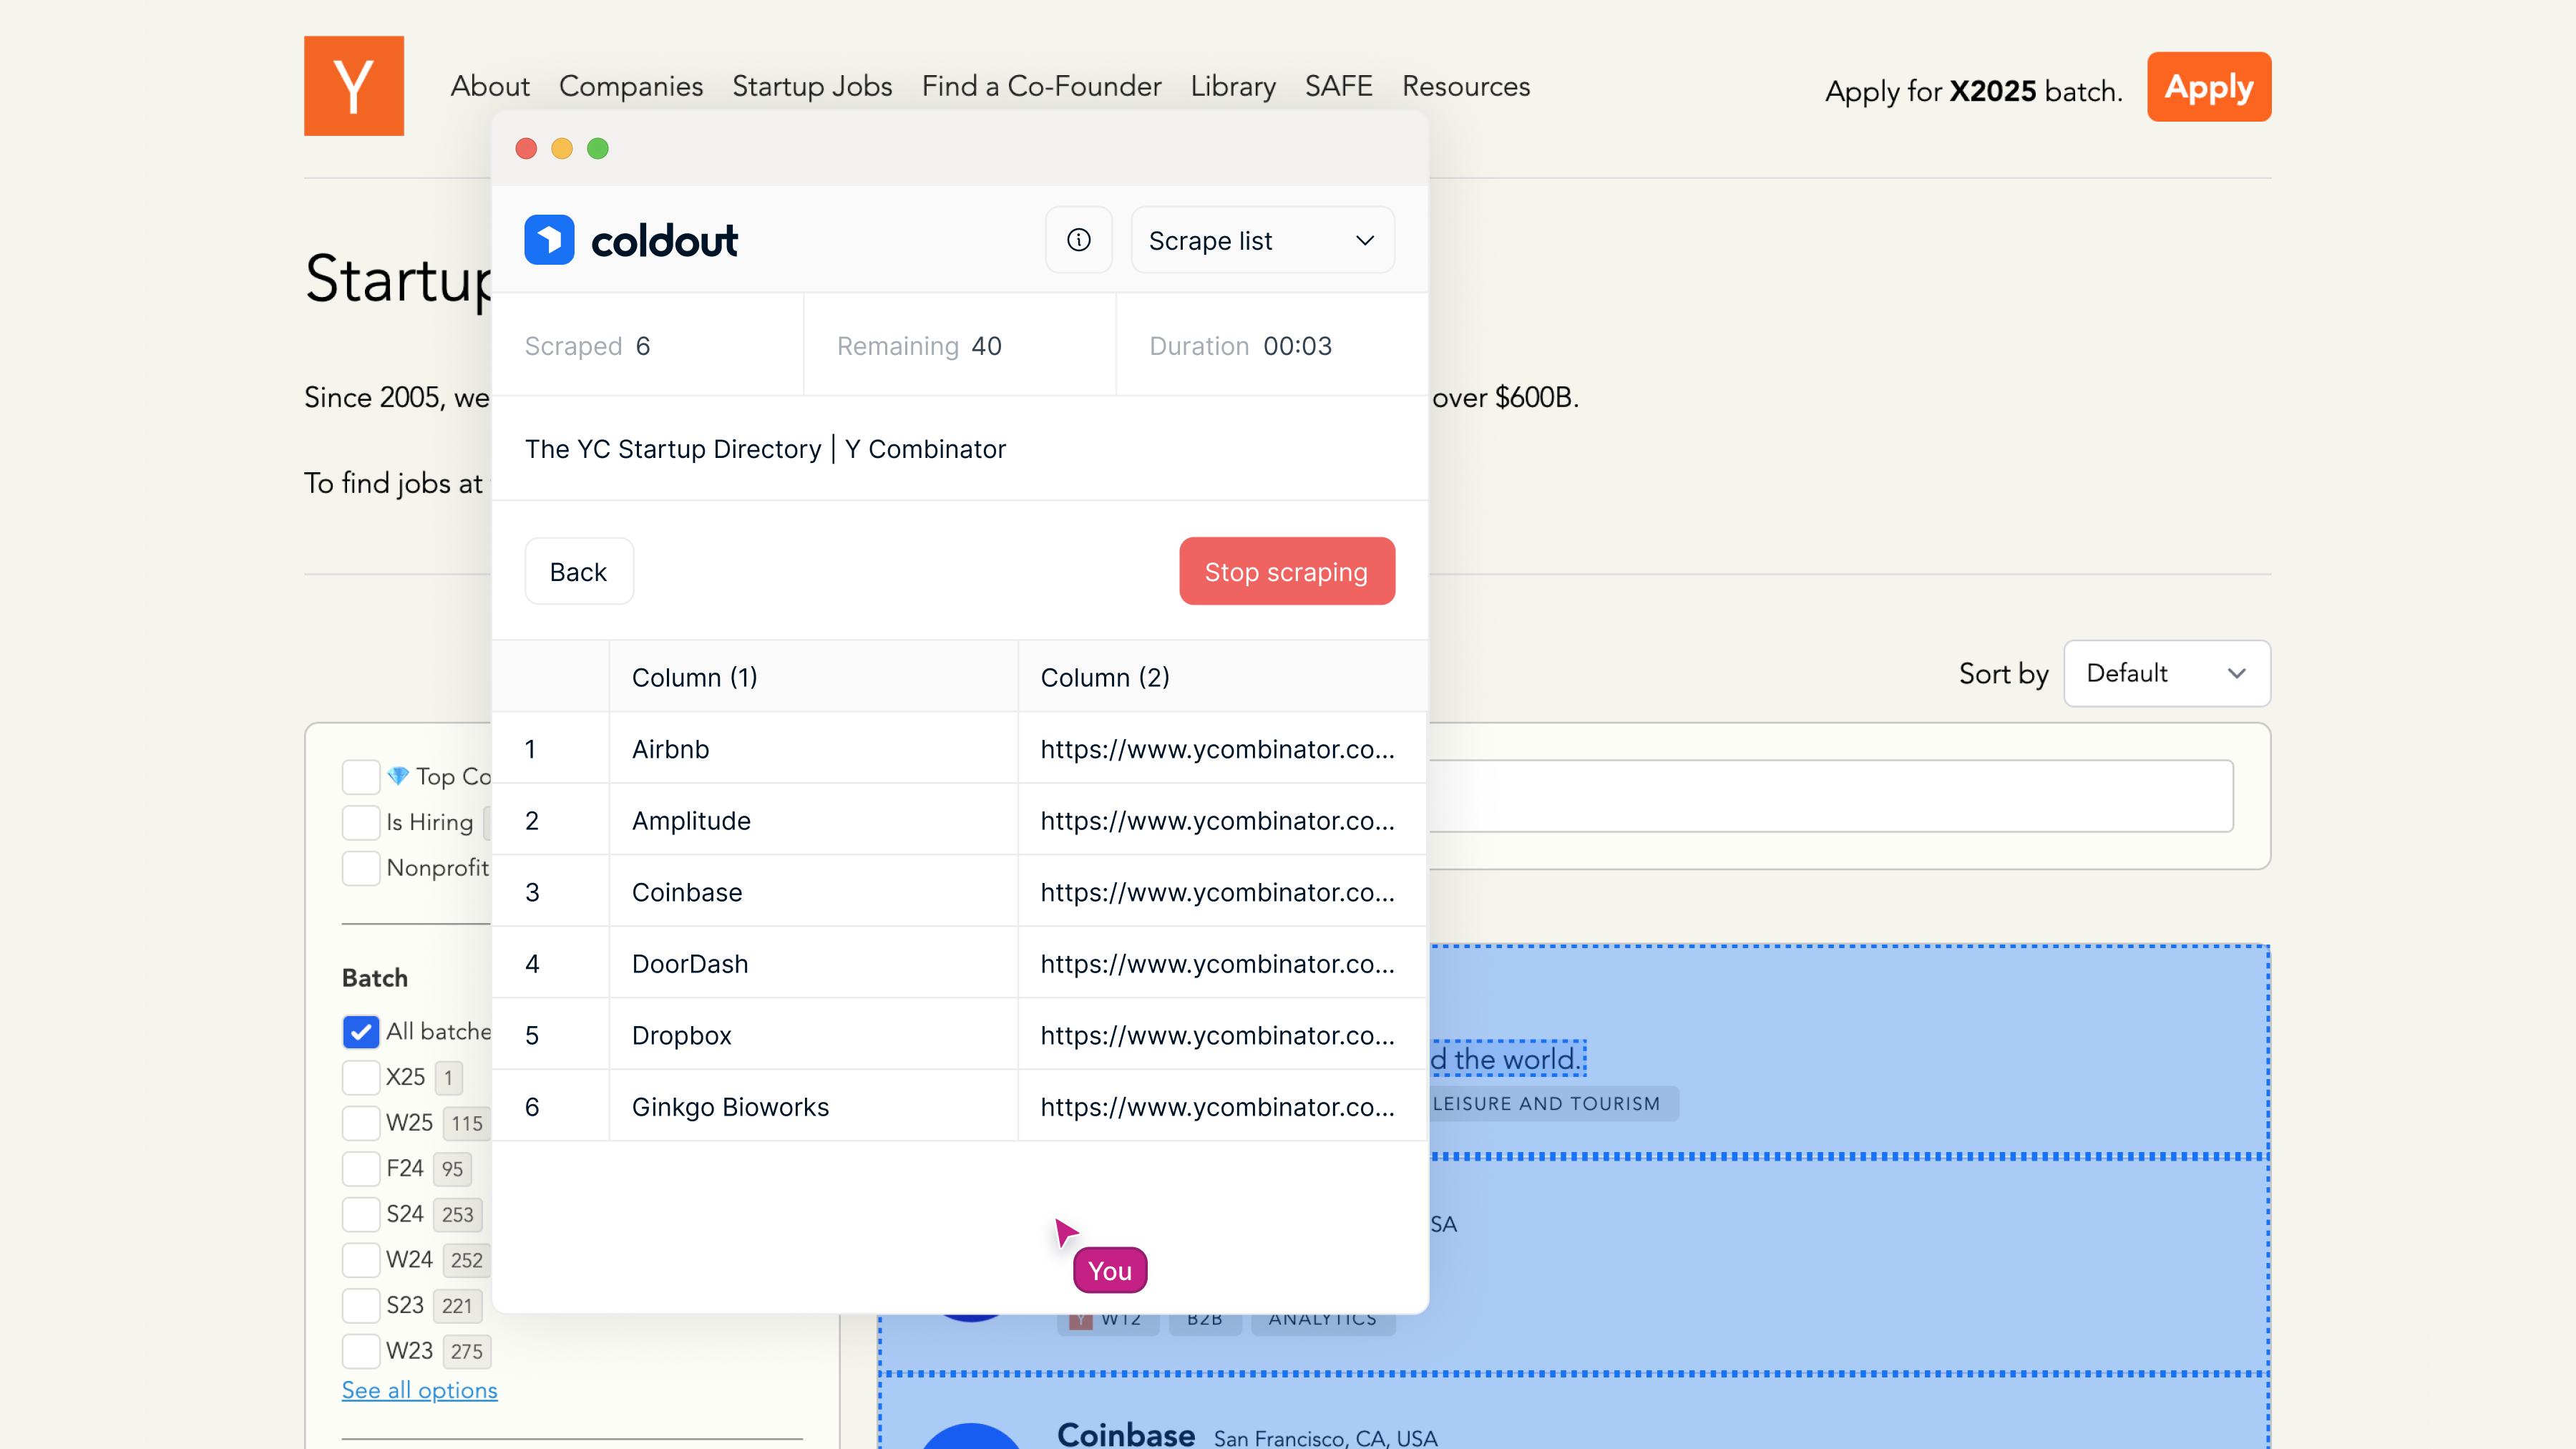This screenshot has height=1449, width=2576.
Task: Select the Ginkgo Bioworks cell
Action: [x=813, y=1106]
